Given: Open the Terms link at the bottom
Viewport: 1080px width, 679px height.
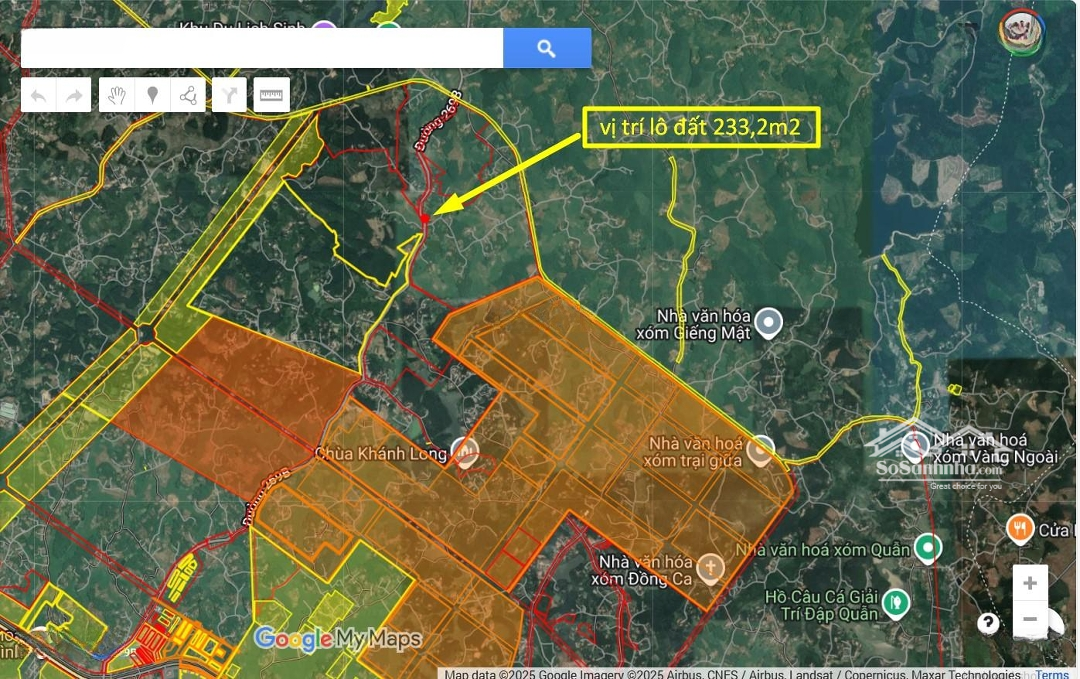Looking at the screenshot, I should point(1052,674).
